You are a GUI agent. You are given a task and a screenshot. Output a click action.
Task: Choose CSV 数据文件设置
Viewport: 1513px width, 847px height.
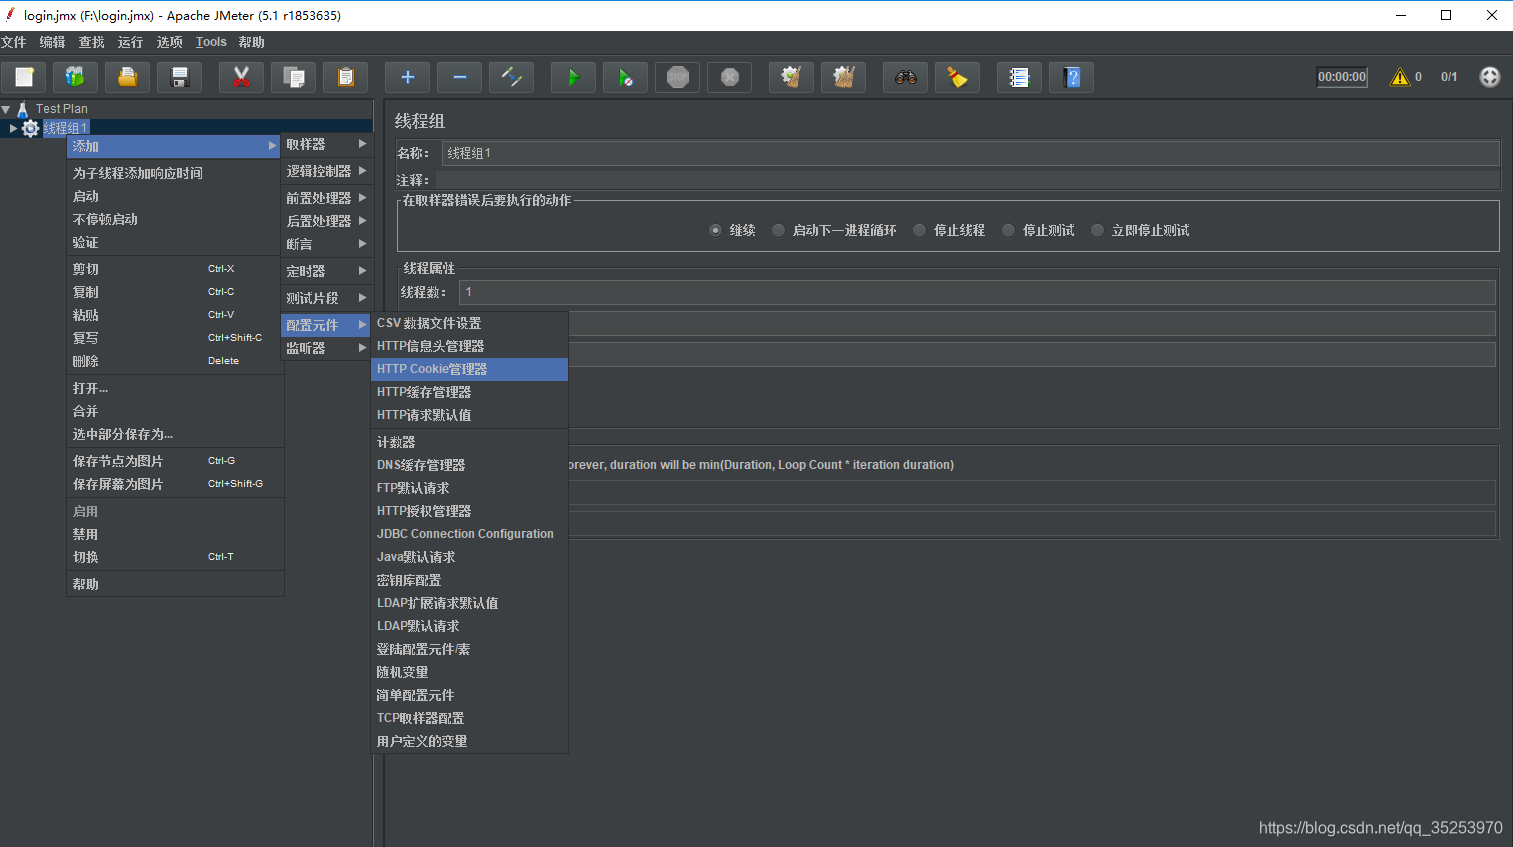pos(469,323)
